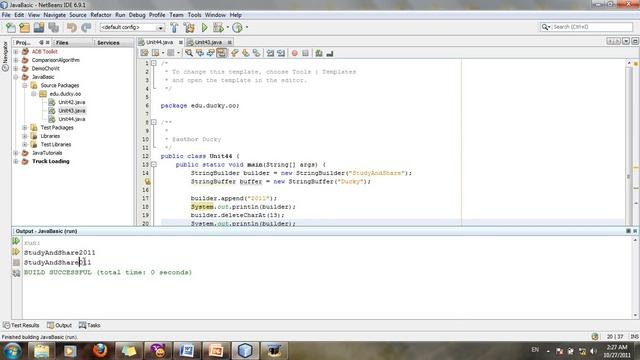Click Re-run with modifications icon in Output
The width and height of the screenshot is (640, 360).
16,252
